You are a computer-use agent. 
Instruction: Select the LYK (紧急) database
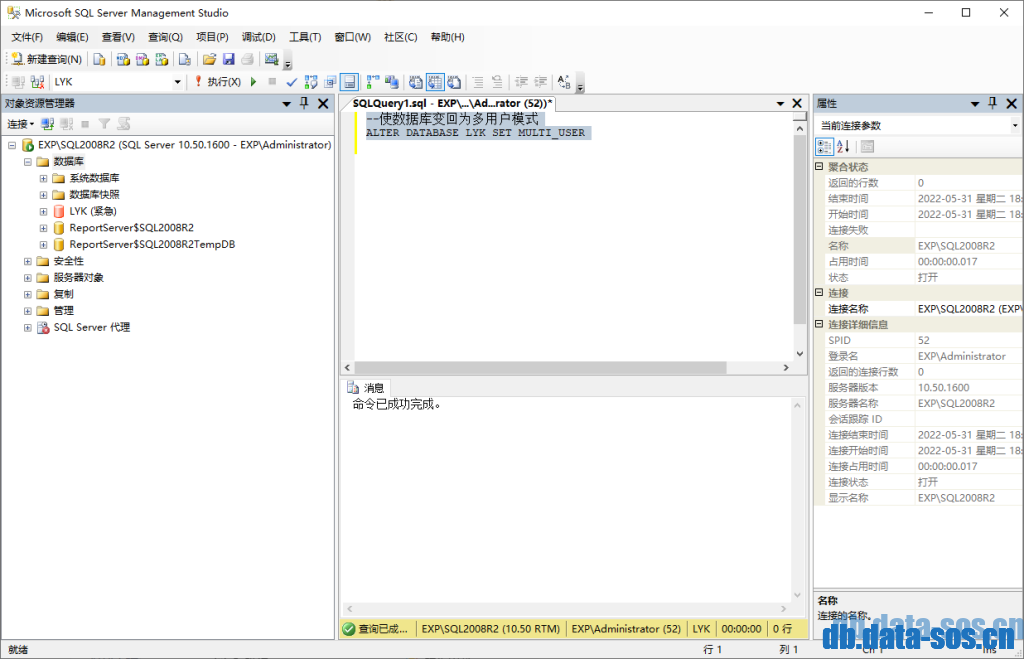point(93,212)
